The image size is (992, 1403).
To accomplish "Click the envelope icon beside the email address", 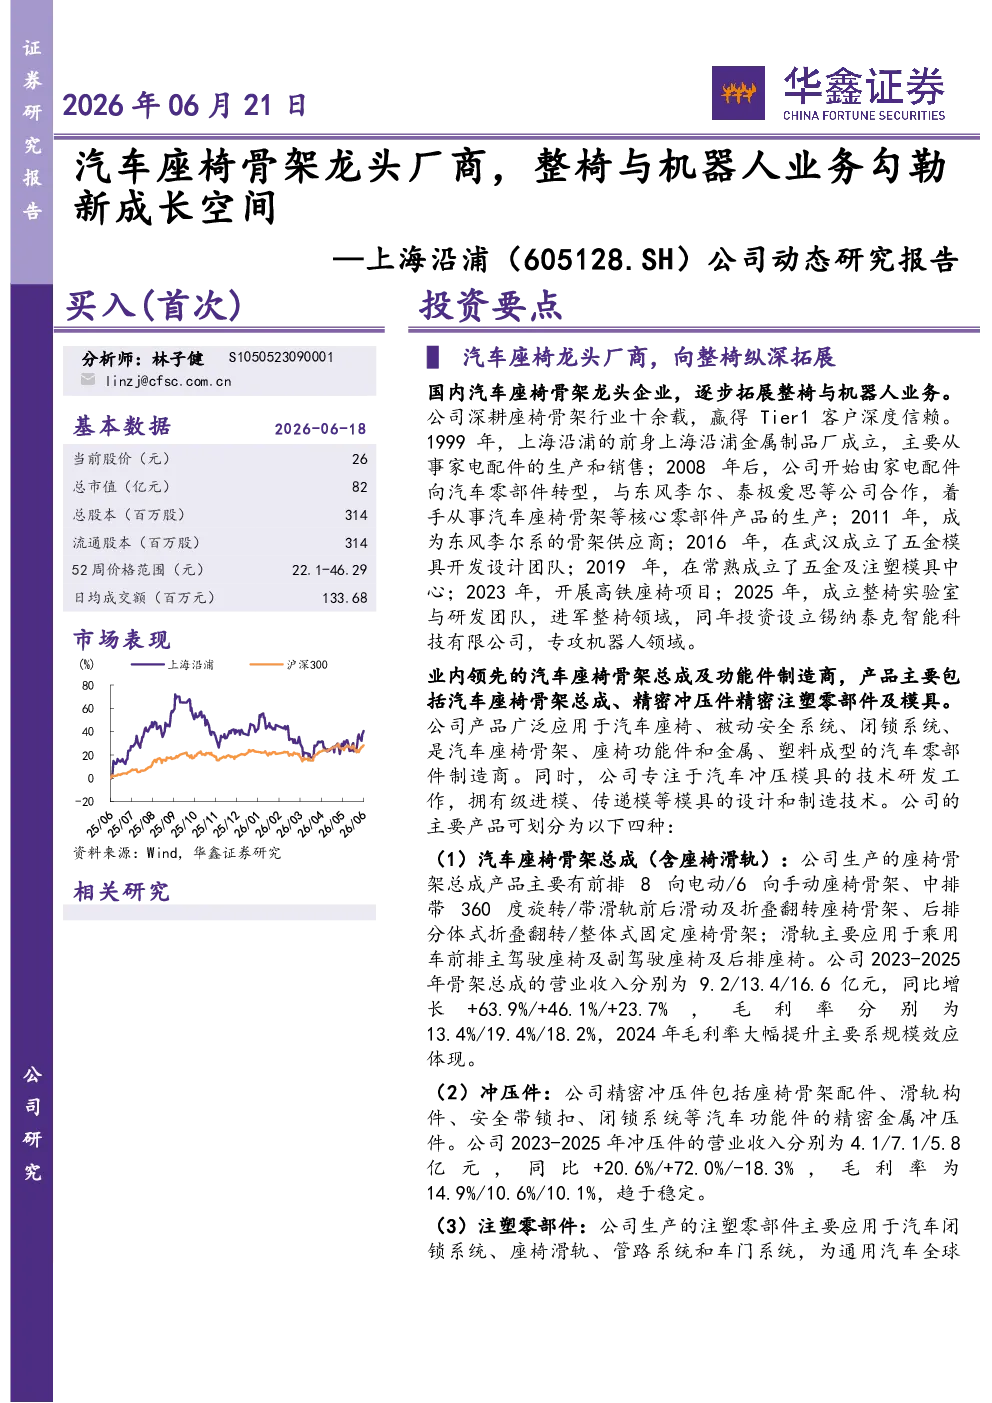I will click(88, 380).
